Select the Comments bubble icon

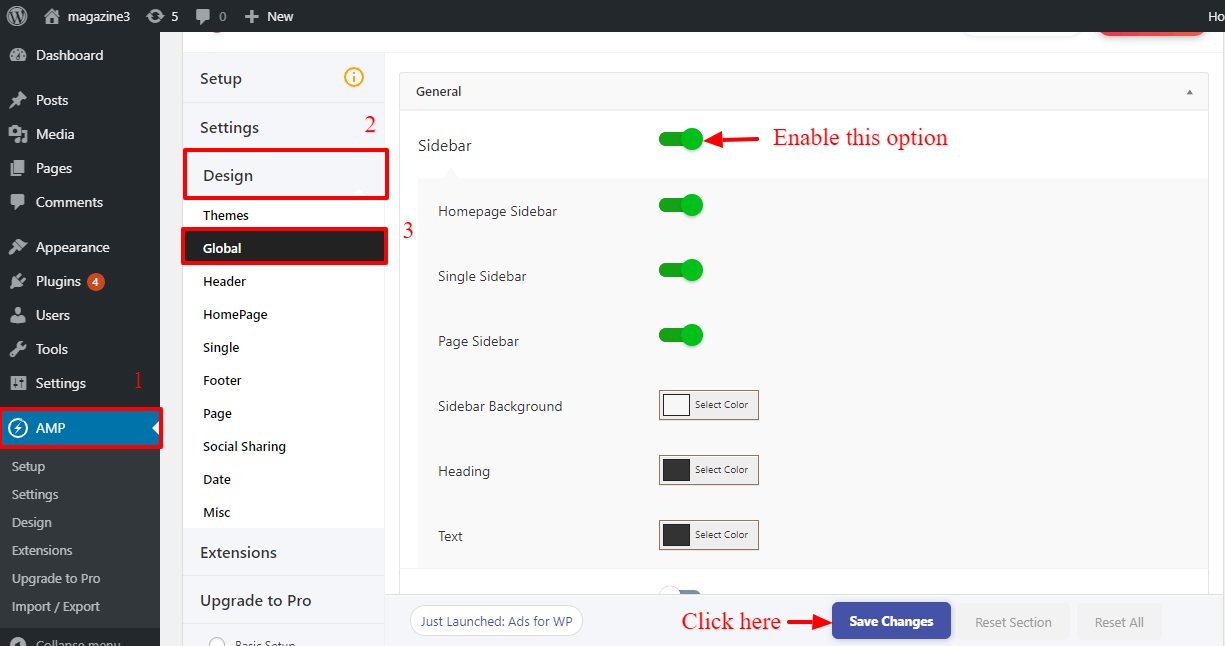(20, 202)
